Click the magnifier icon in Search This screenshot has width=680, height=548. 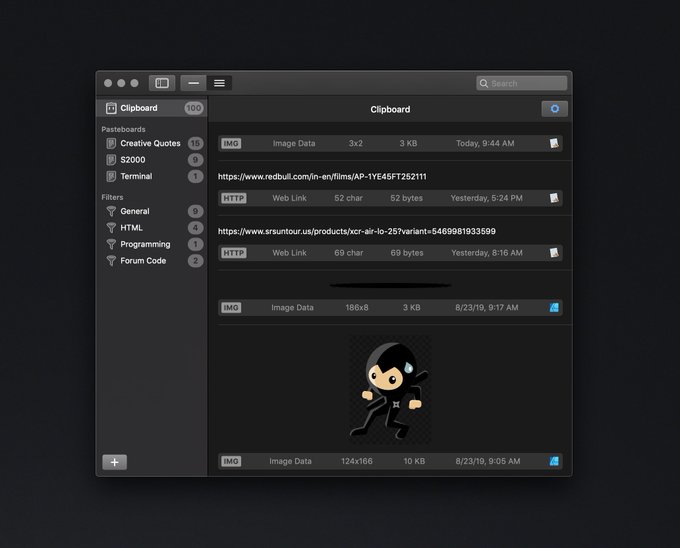point(484,83)
